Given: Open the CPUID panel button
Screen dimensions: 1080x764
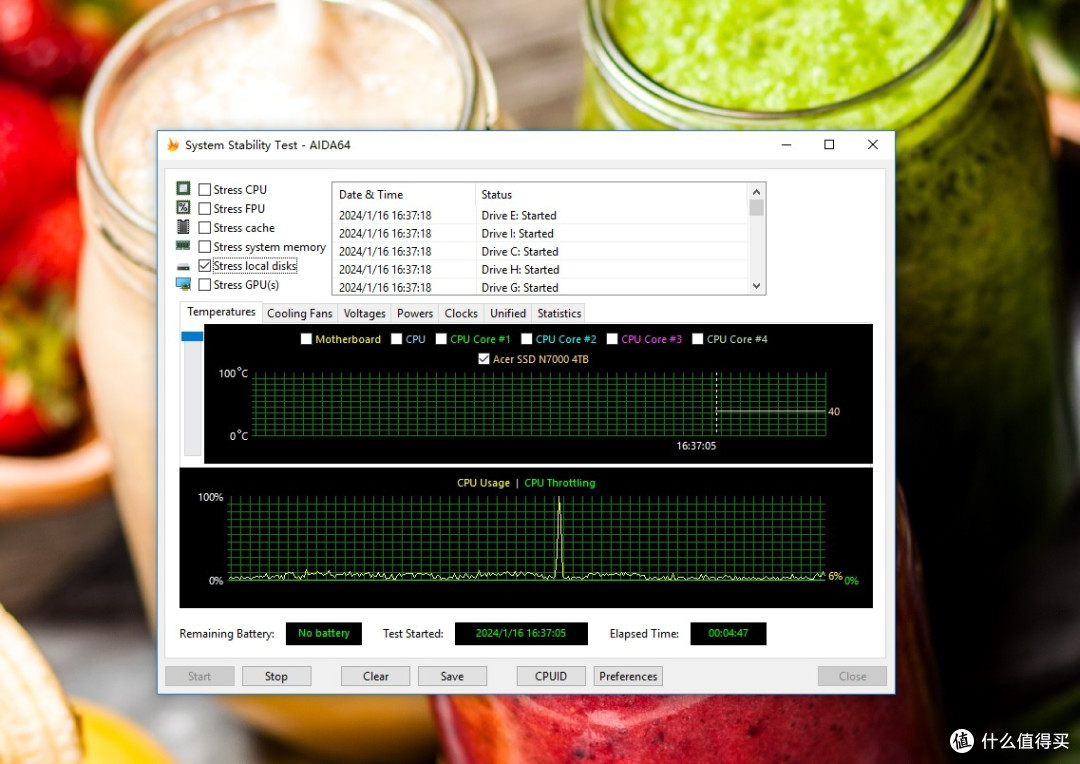Looking at the screenshot, I should pyautogui.click(x=551, y=677).
